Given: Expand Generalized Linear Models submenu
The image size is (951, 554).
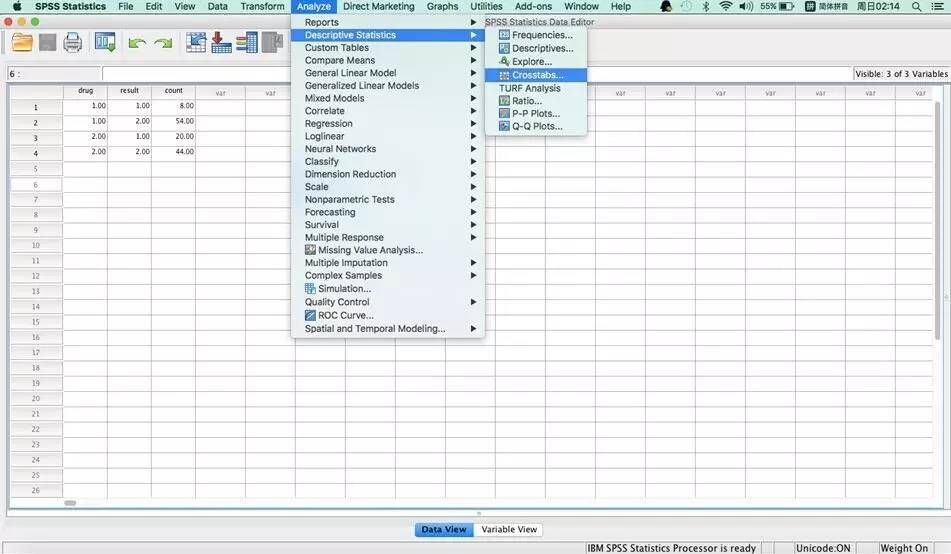Looking at the screenshot, I should click(x=388, y=86).
